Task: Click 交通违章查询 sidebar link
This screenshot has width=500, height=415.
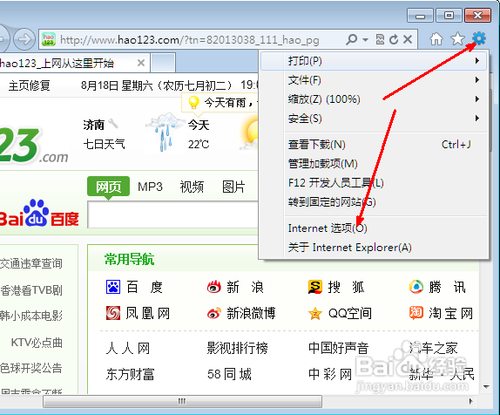Action: click(x=31, y=264)
